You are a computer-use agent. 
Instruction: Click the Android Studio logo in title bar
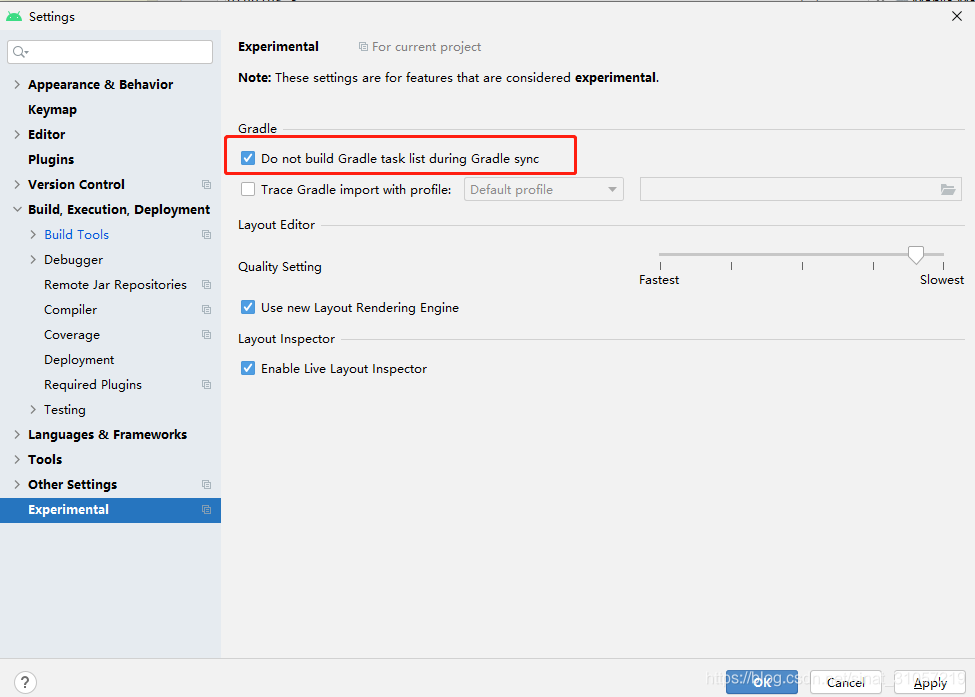pyautogui.click(x=14, y=16)
